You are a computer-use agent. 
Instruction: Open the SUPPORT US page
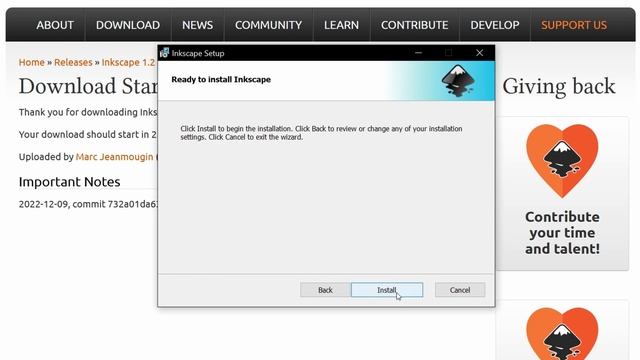coord(574,25)
